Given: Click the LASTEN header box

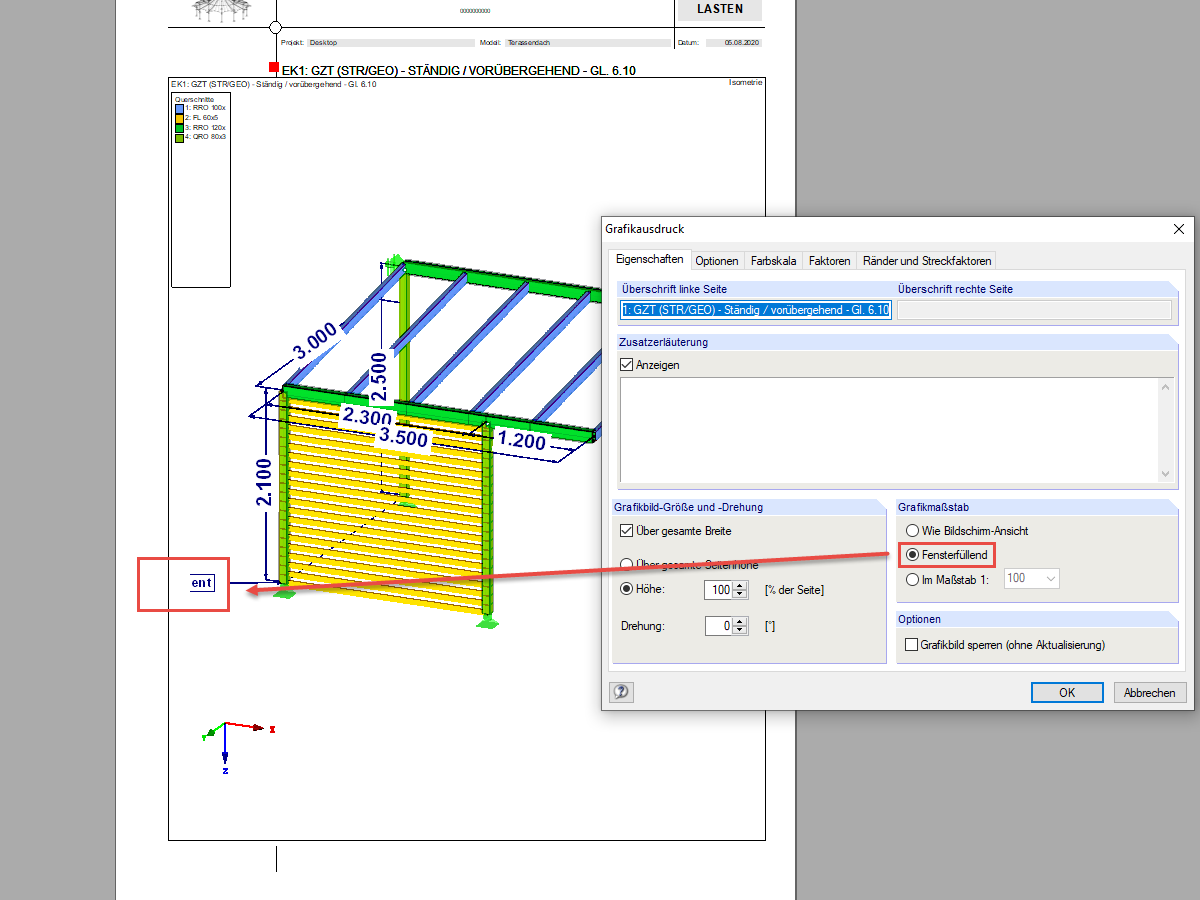Looking at the screenshot, I should (718, 9).
